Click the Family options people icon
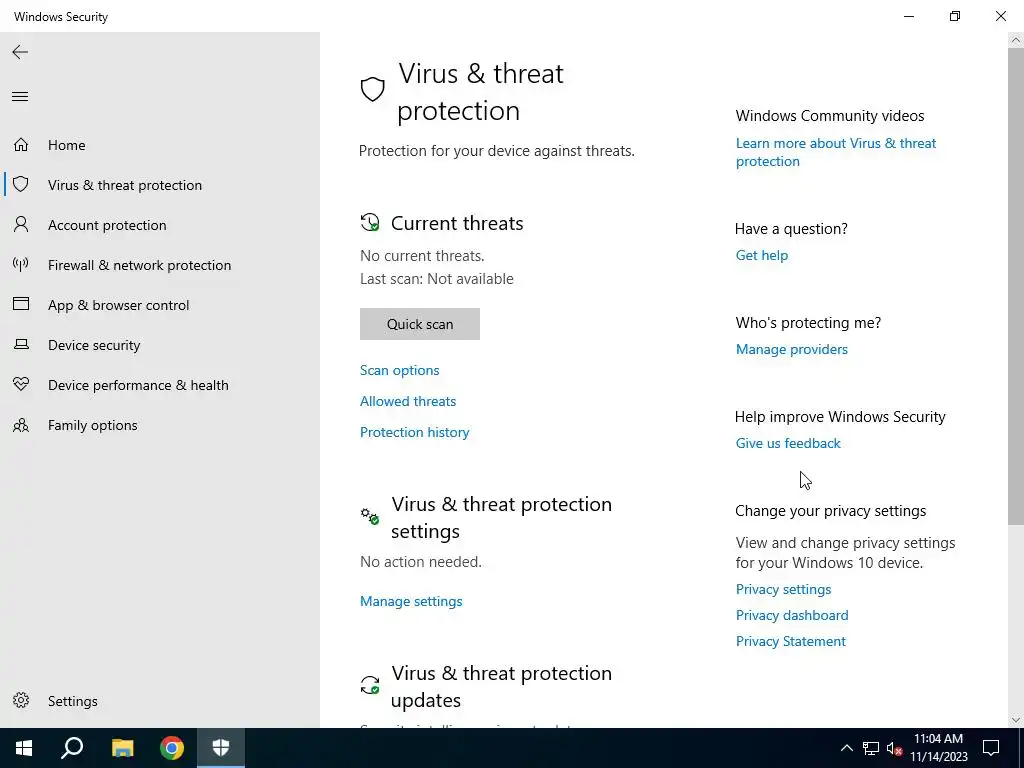1024x768 pixels. [21, 425]
